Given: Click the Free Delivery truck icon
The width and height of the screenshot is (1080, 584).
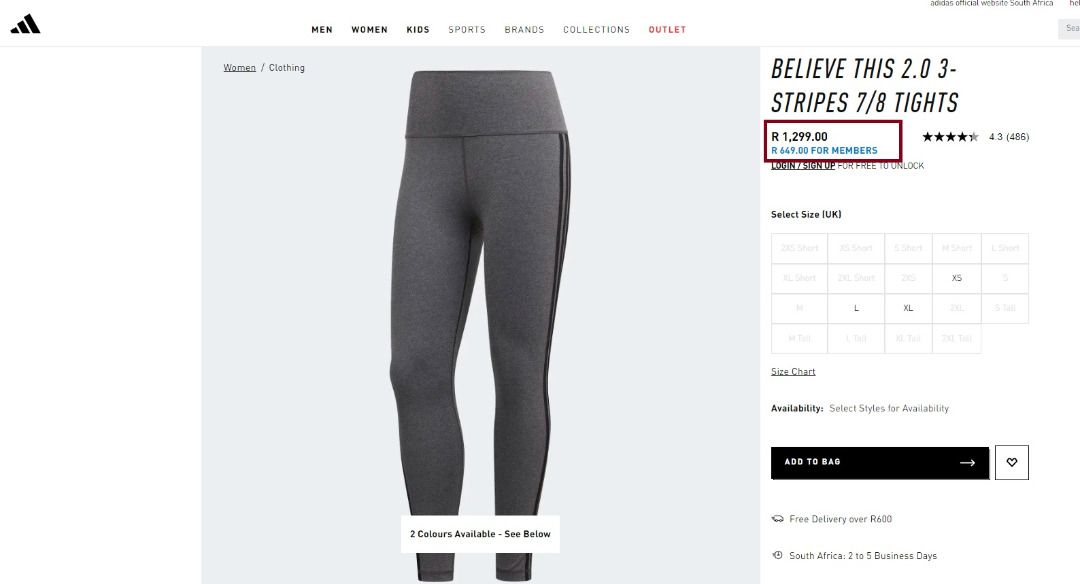Looking at the screenshot, I should click(x=778, y=519).
